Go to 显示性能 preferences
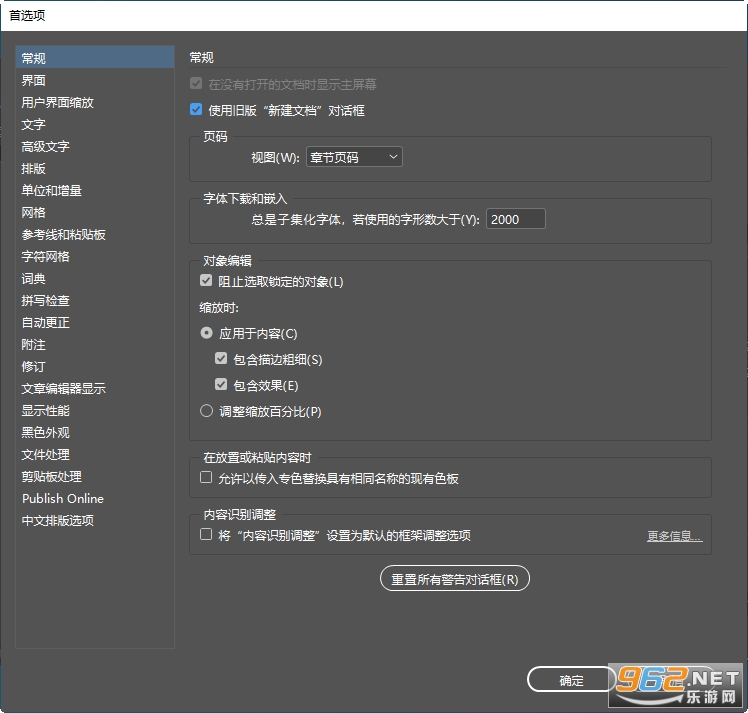This screenshot has width=748, height=713. point(95,411)
